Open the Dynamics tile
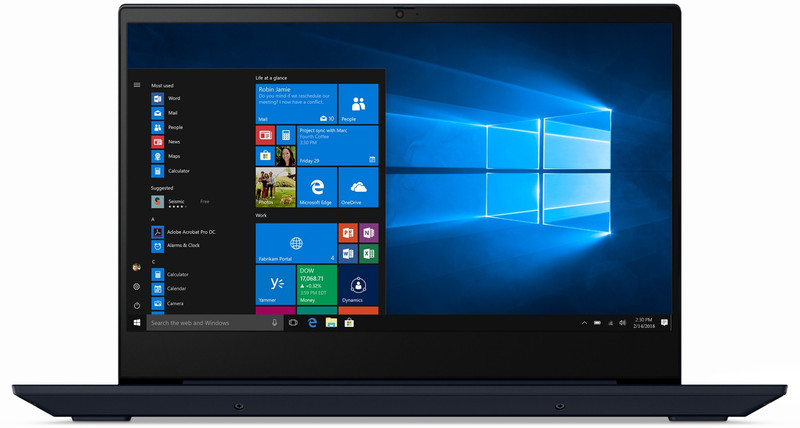Screen dimensions: 800x428 358,285
